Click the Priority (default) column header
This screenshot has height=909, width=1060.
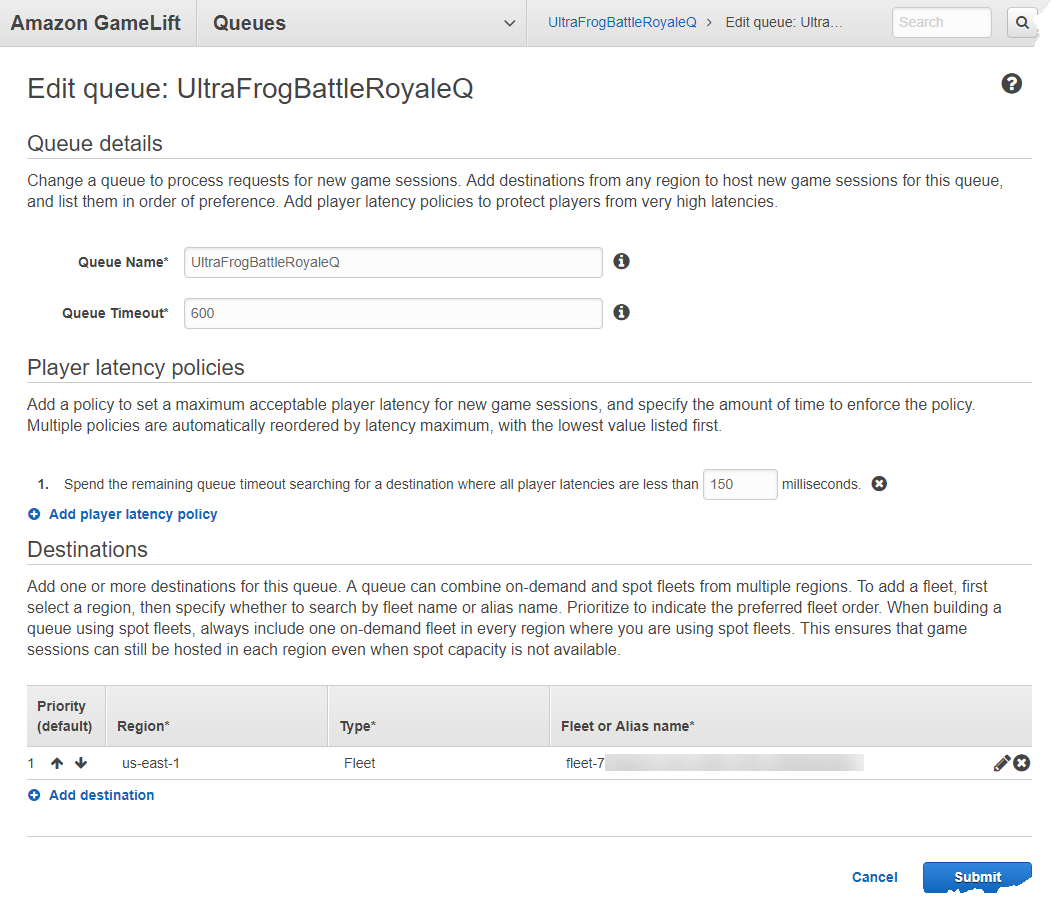point(65,716)
